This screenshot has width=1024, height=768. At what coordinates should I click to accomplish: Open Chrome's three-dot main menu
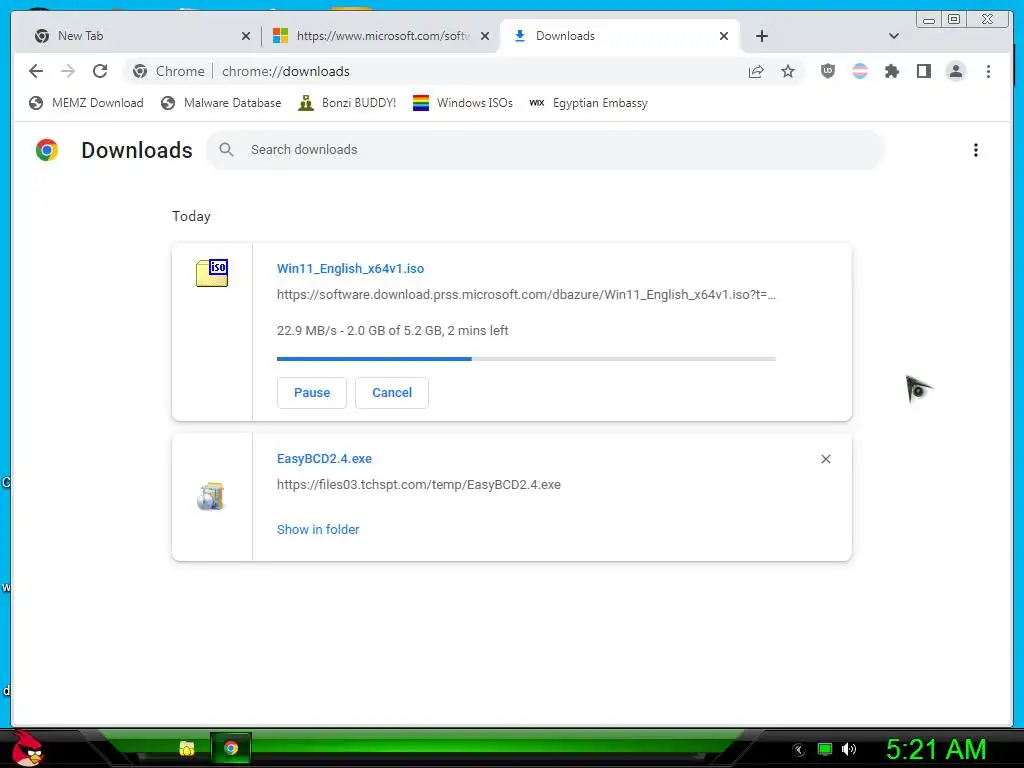pyautogui.click(x=988, y=71)
